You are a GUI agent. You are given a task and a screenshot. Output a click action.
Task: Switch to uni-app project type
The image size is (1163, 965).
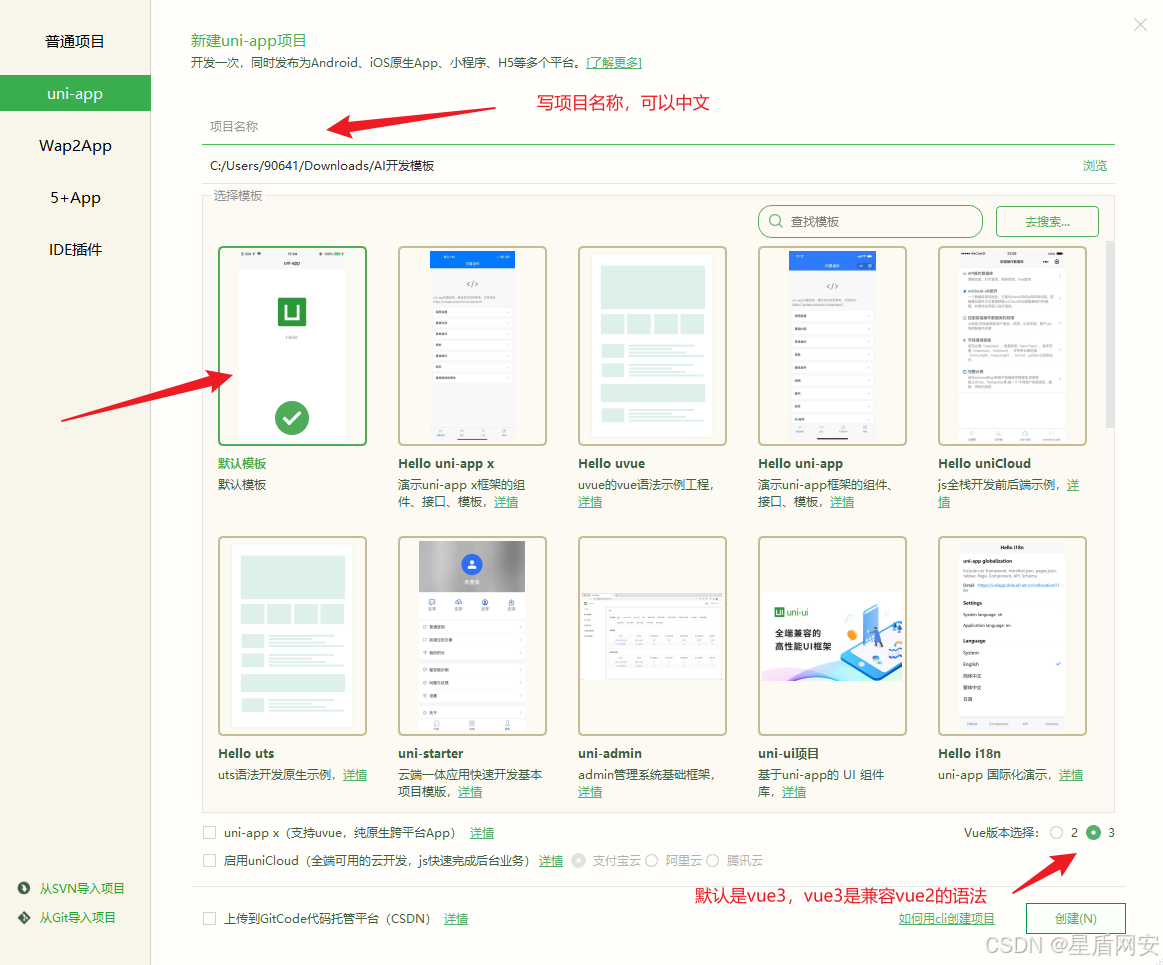[x=75, y=93]
